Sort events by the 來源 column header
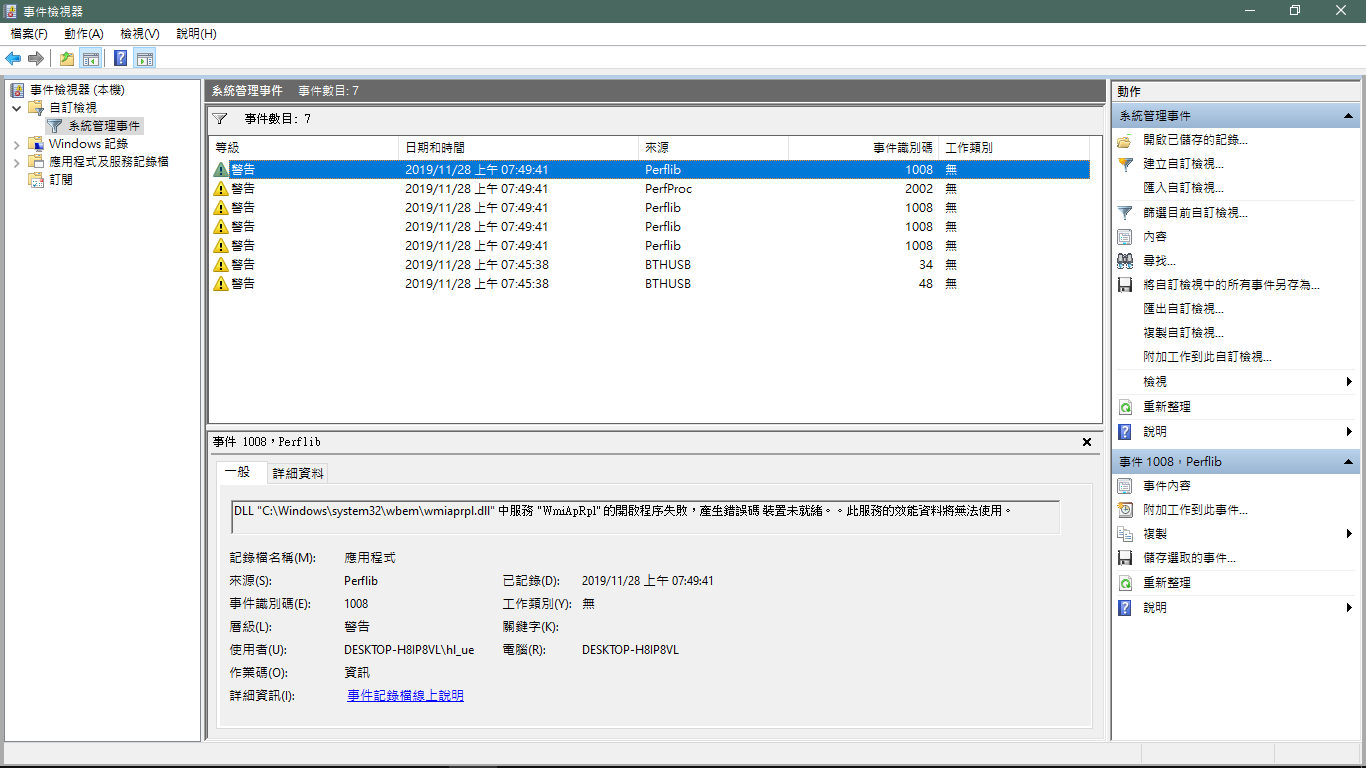The width and height of the screenshot is (1366, 768). [713, 148]
